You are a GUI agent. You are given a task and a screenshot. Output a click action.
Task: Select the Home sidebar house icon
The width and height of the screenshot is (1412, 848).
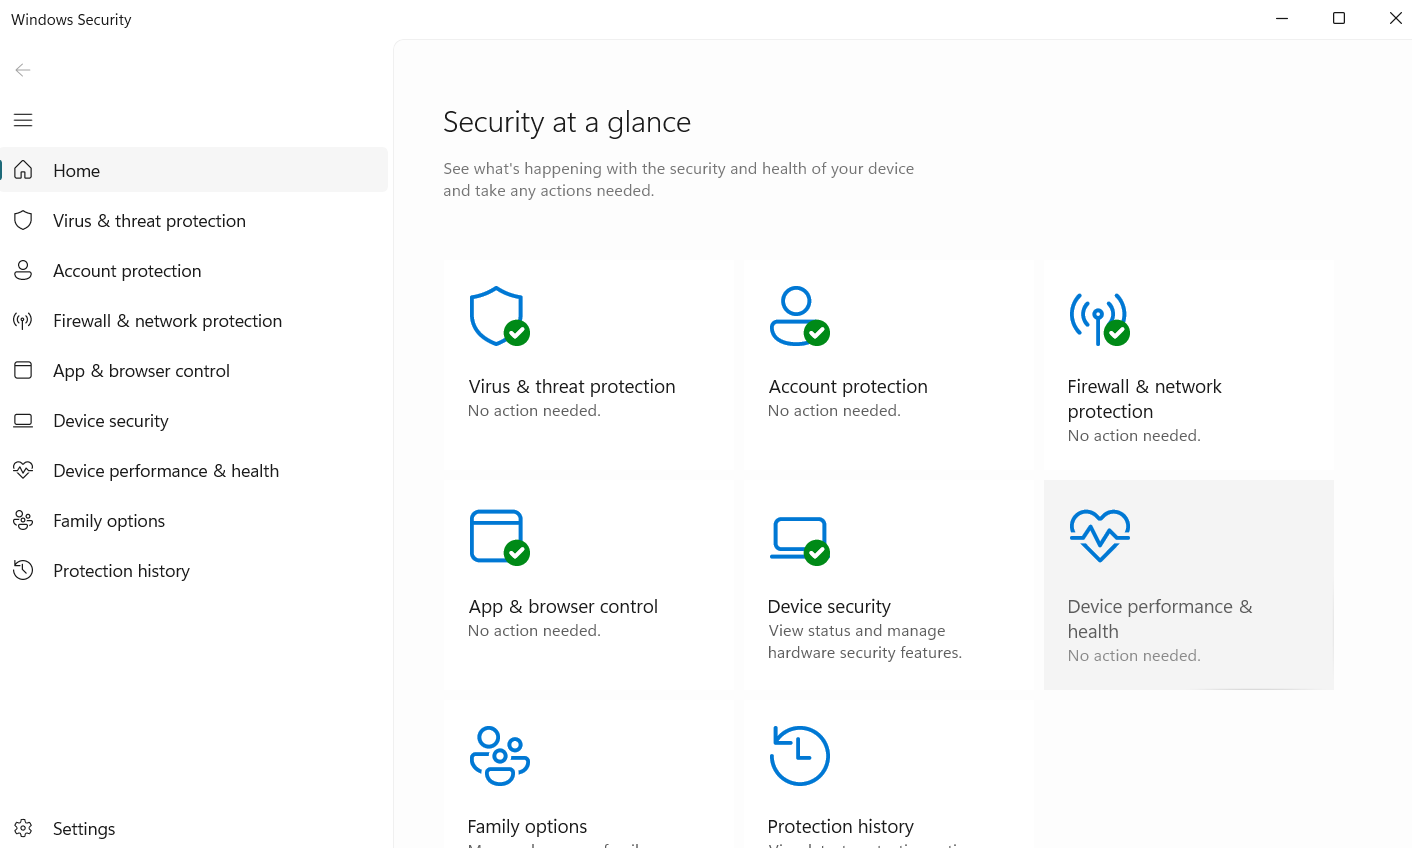(23, 170)
